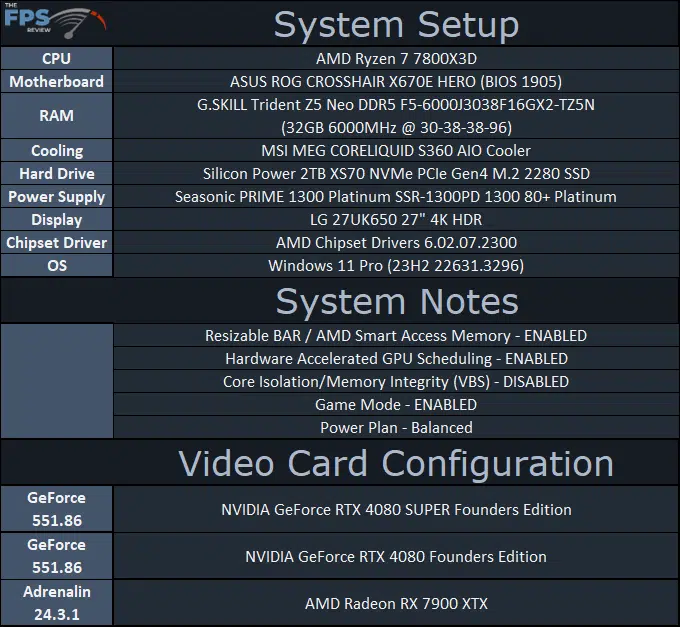Click the 'System Notes' heading
This screenshot has height=627, width=680.
[397, 302]
